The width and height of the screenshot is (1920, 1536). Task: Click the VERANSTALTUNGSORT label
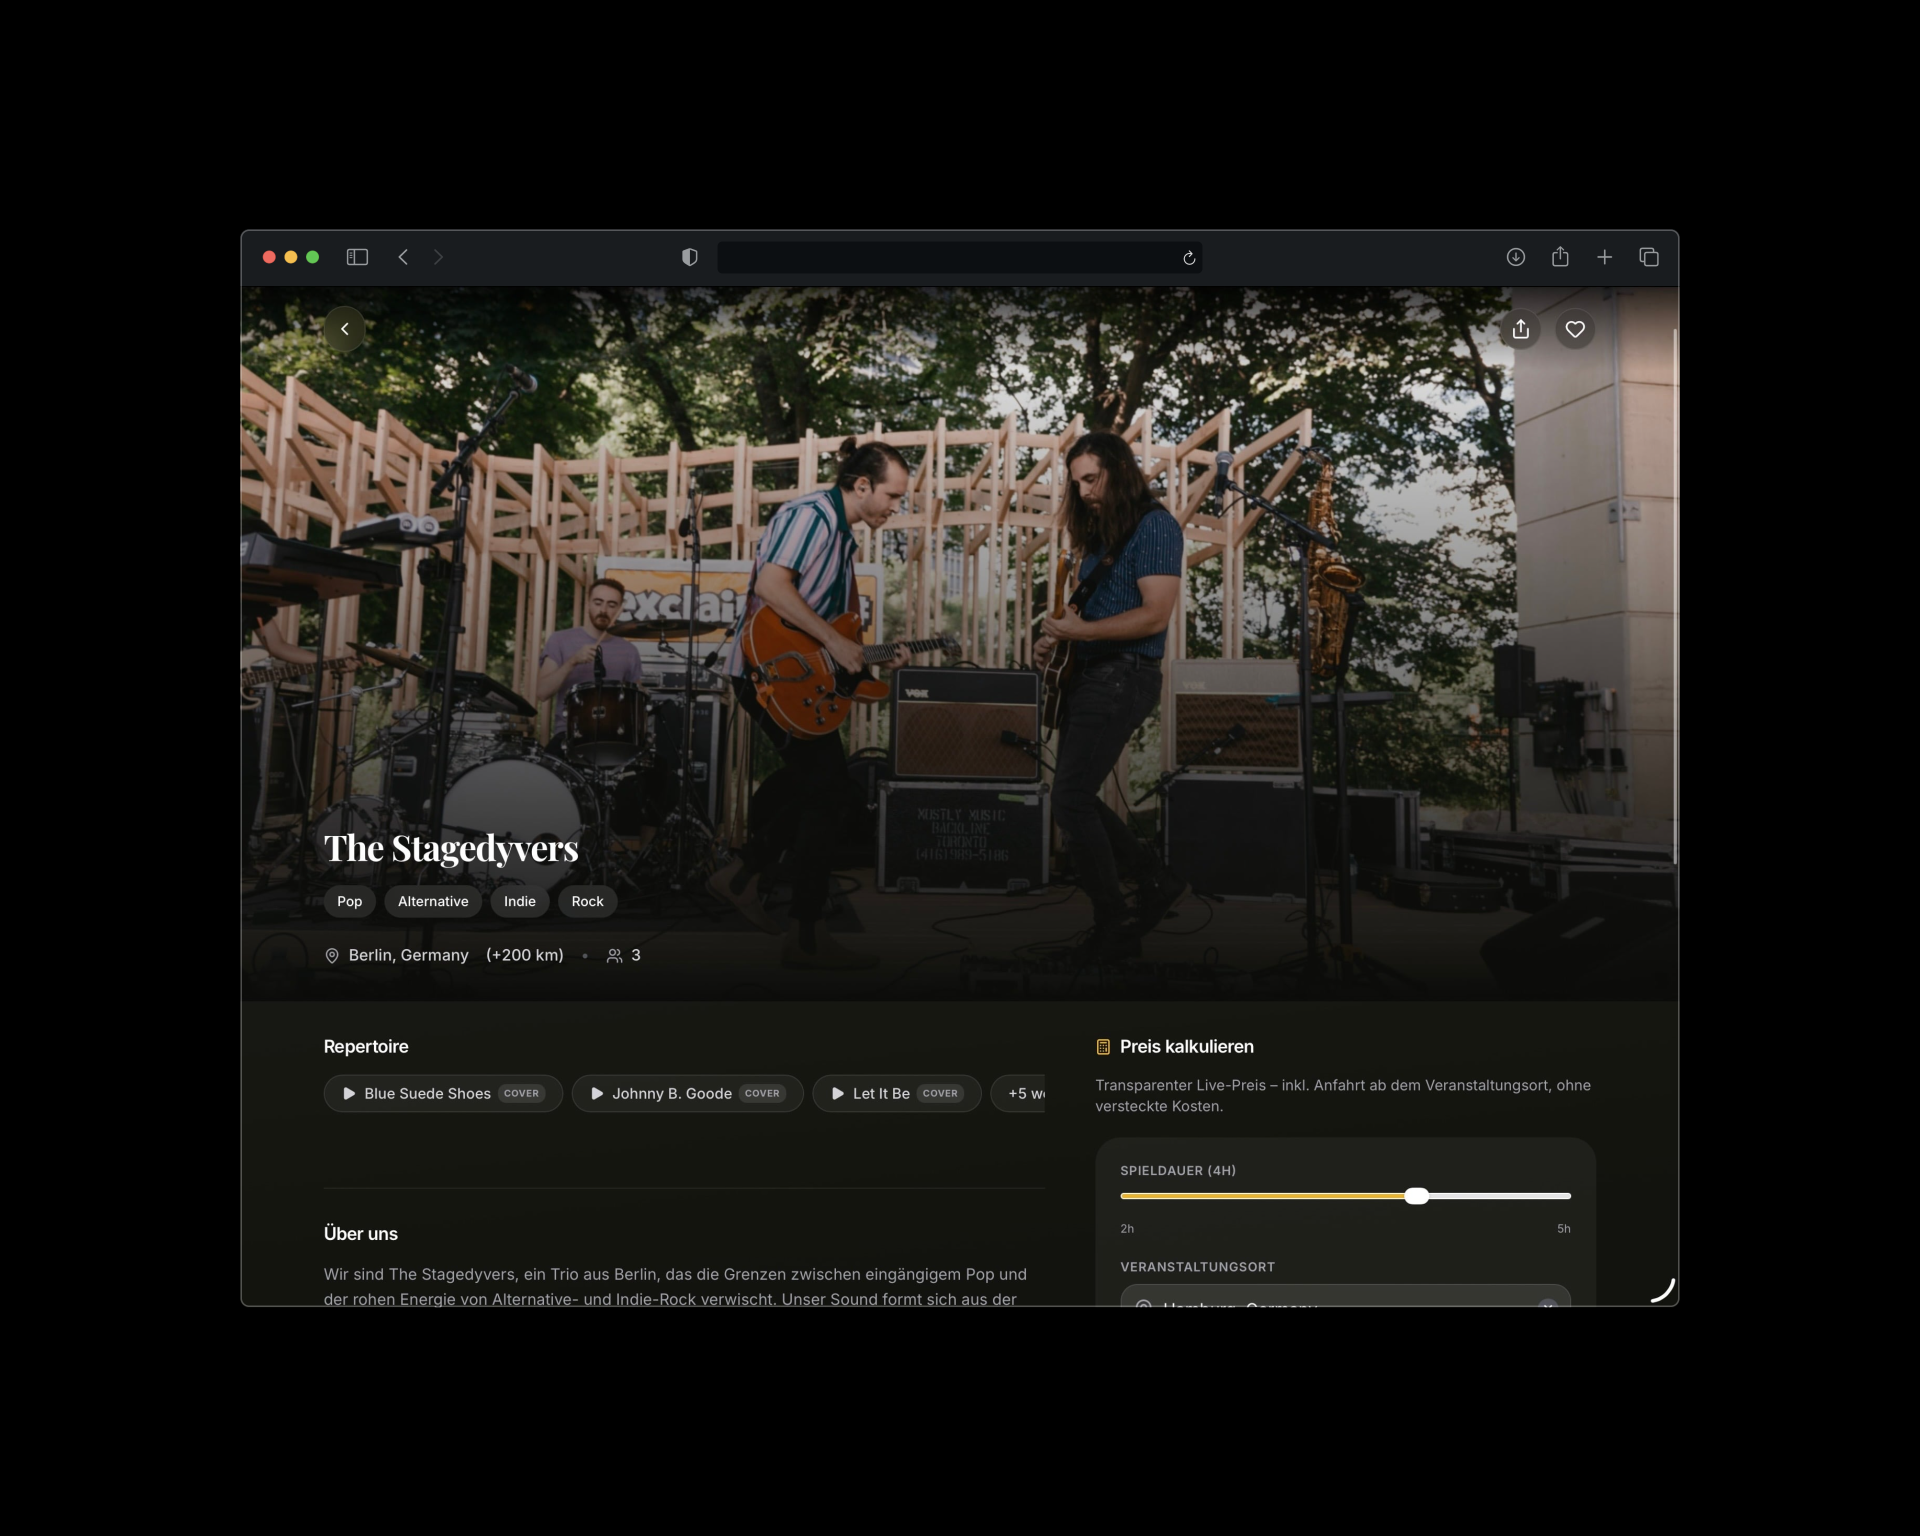[x=1197, y=1267]
